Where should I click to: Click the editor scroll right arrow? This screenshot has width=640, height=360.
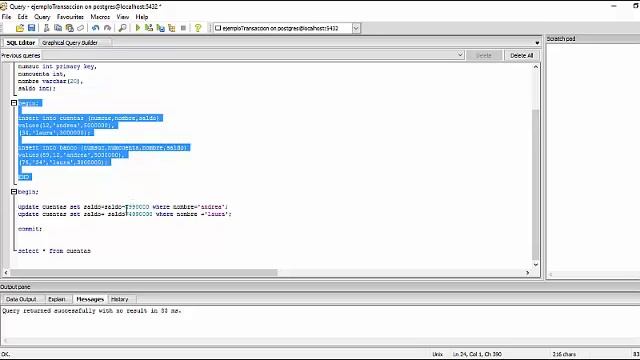(527, 272)
